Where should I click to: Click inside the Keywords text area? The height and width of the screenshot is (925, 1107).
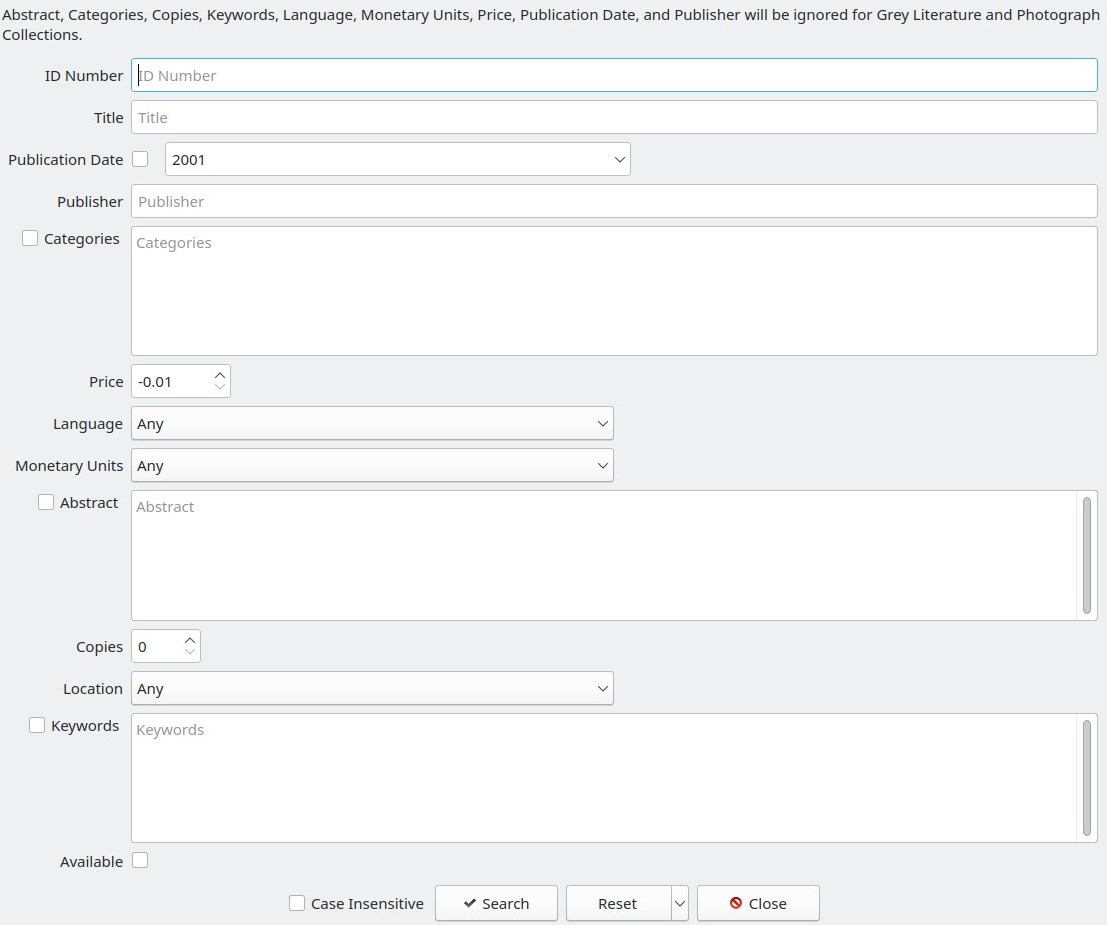(604, 778)
